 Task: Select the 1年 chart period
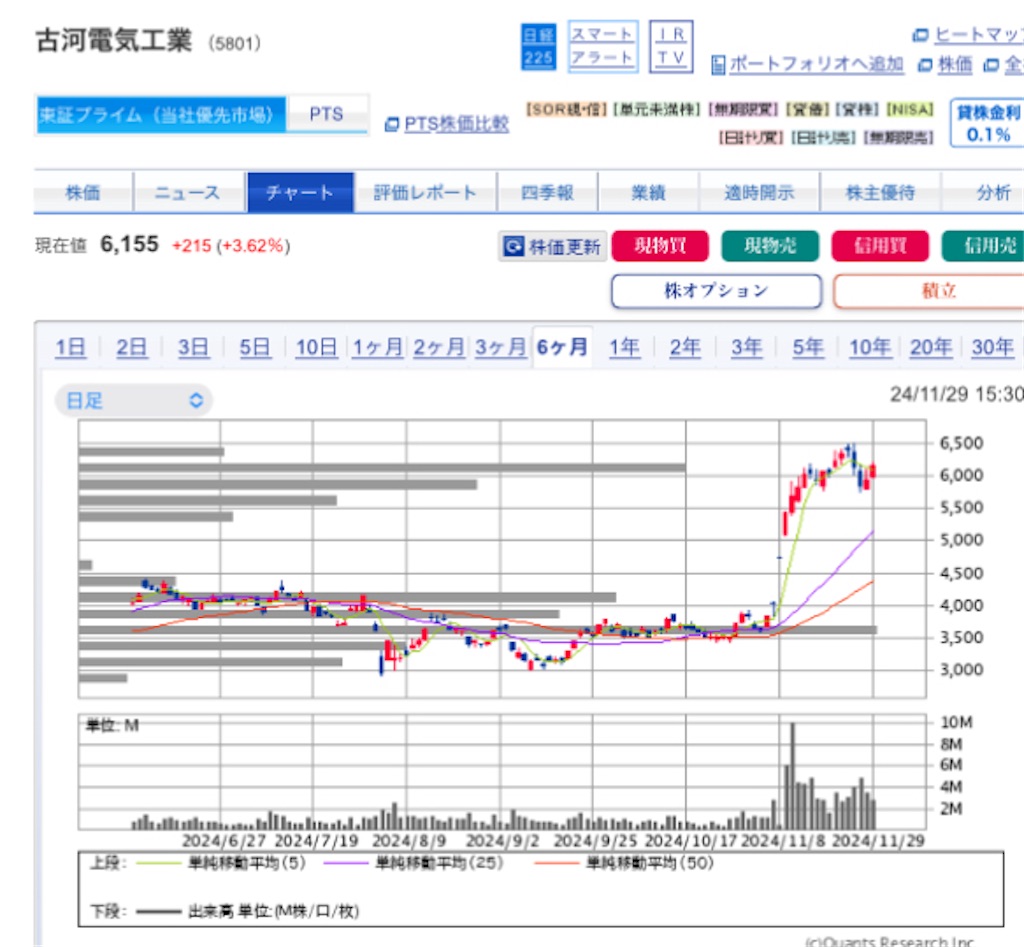tap(624, 347)
